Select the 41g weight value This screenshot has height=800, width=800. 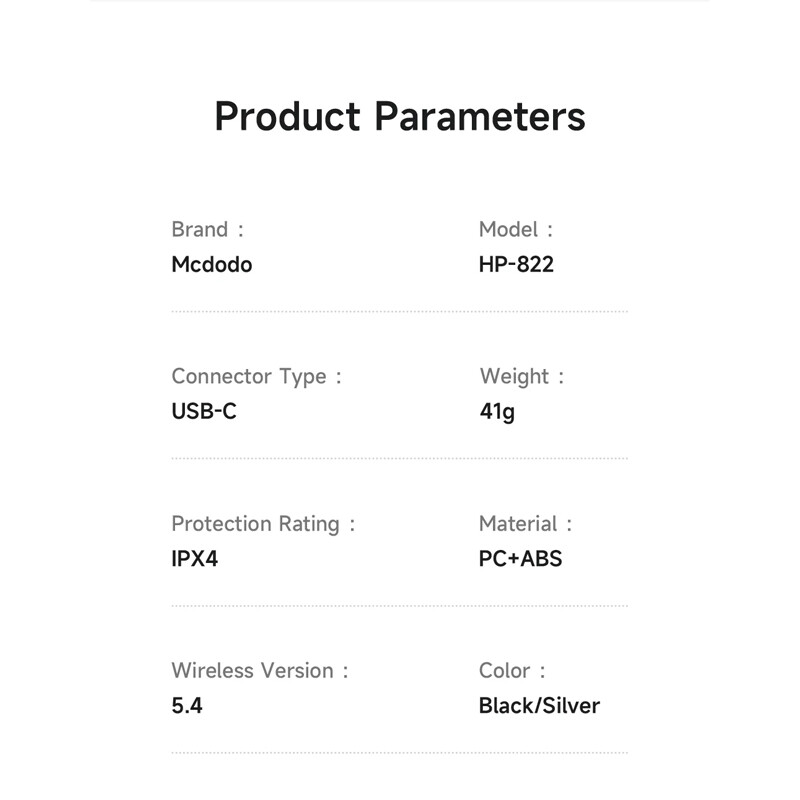[497, 411]
